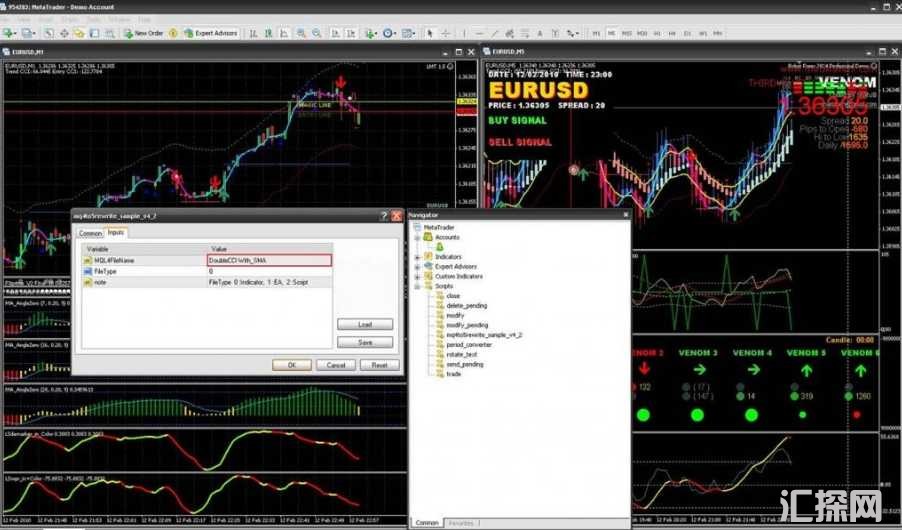The height and width of the screenshot is (530, 902).
Task: Select the period_converter script
Action: point(468,345)
